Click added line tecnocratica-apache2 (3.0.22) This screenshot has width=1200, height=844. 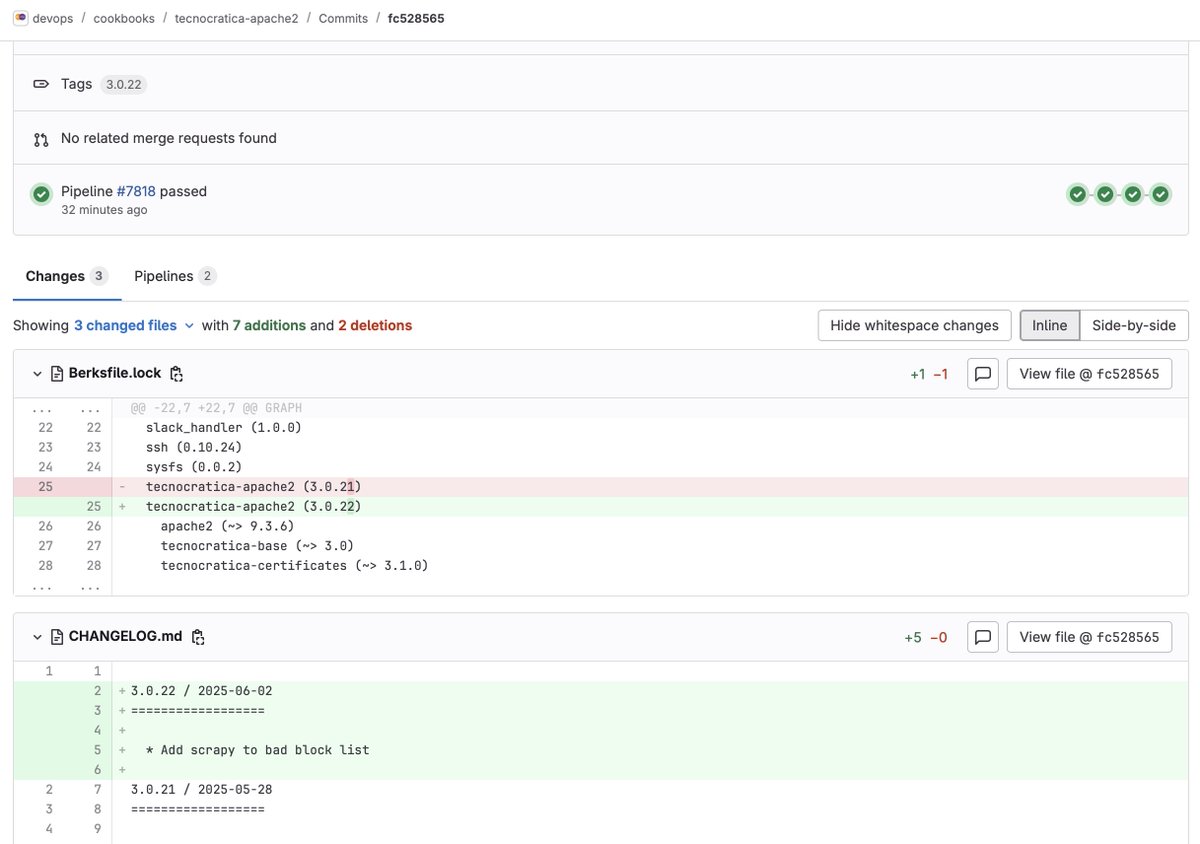[x=601, y=506]
